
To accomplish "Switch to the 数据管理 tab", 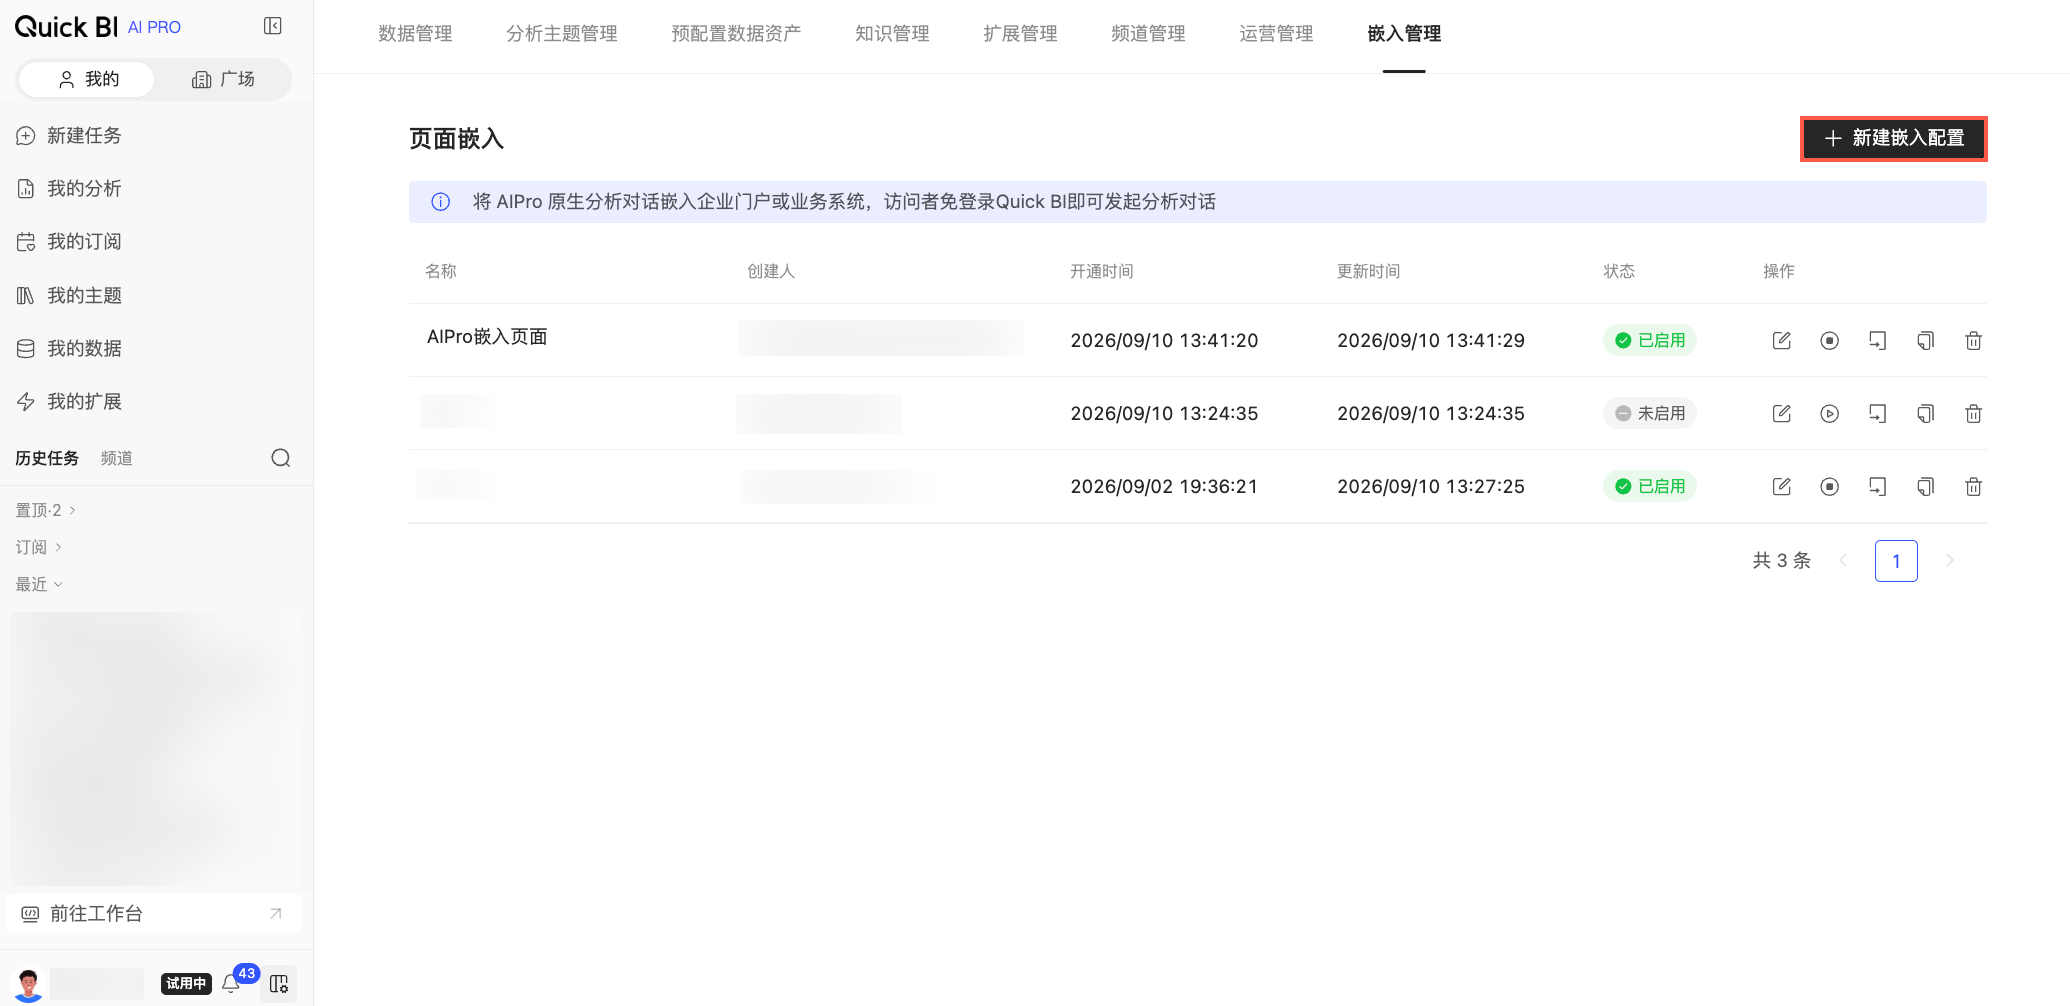I will tap(415, 34).
